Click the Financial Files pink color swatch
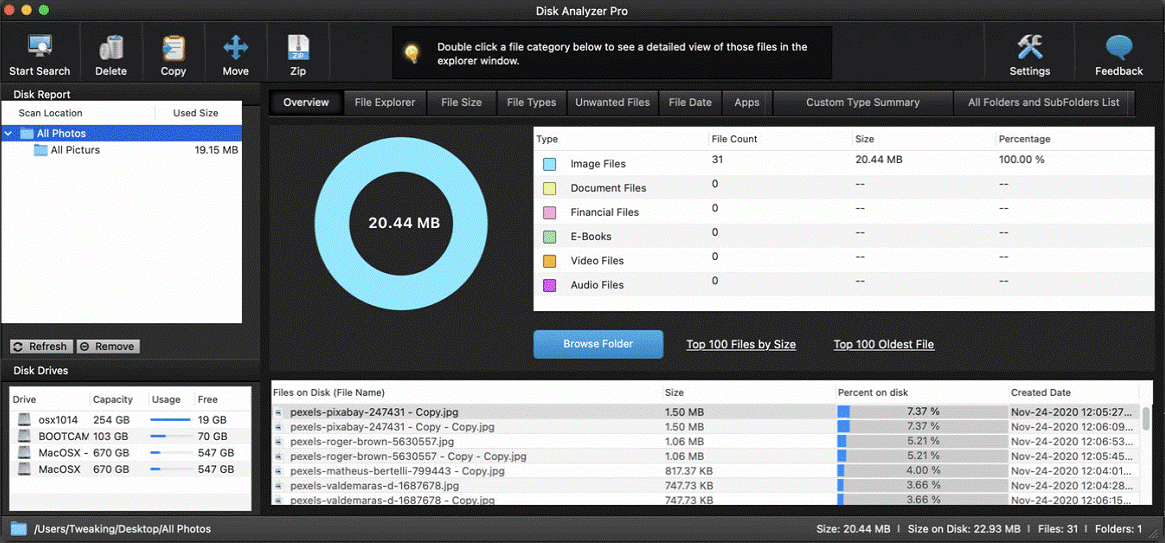Image resolution: width=1165 pixels, height=543 pixels. click(550, 212)
